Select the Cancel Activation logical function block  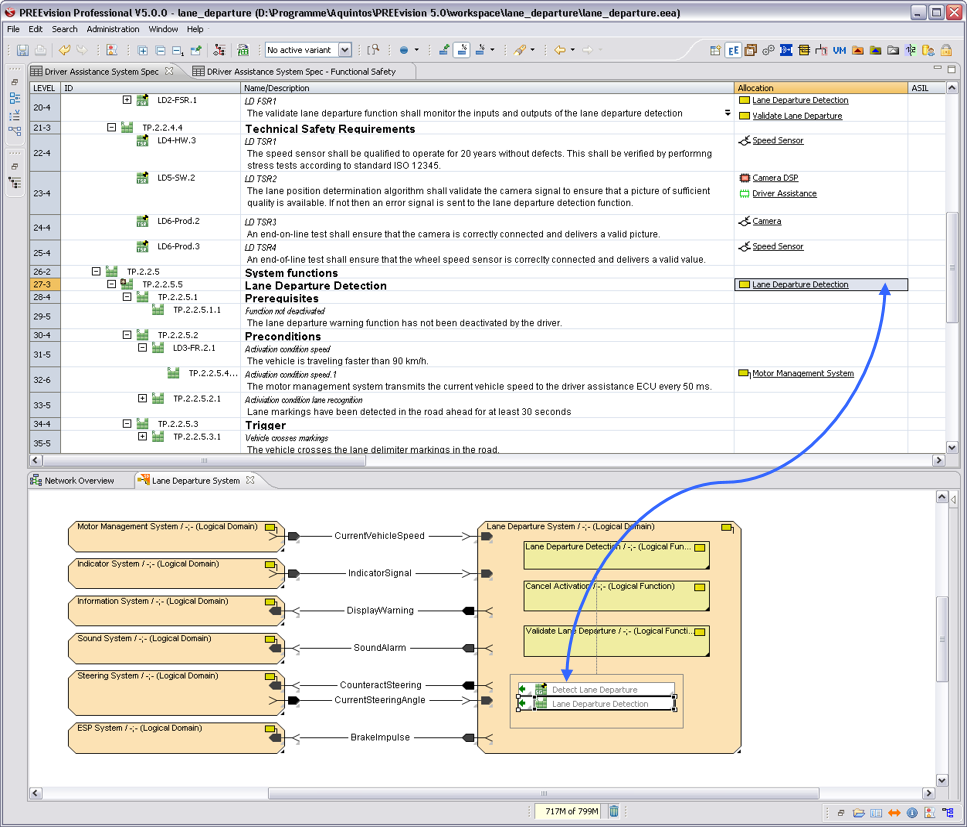616,596
